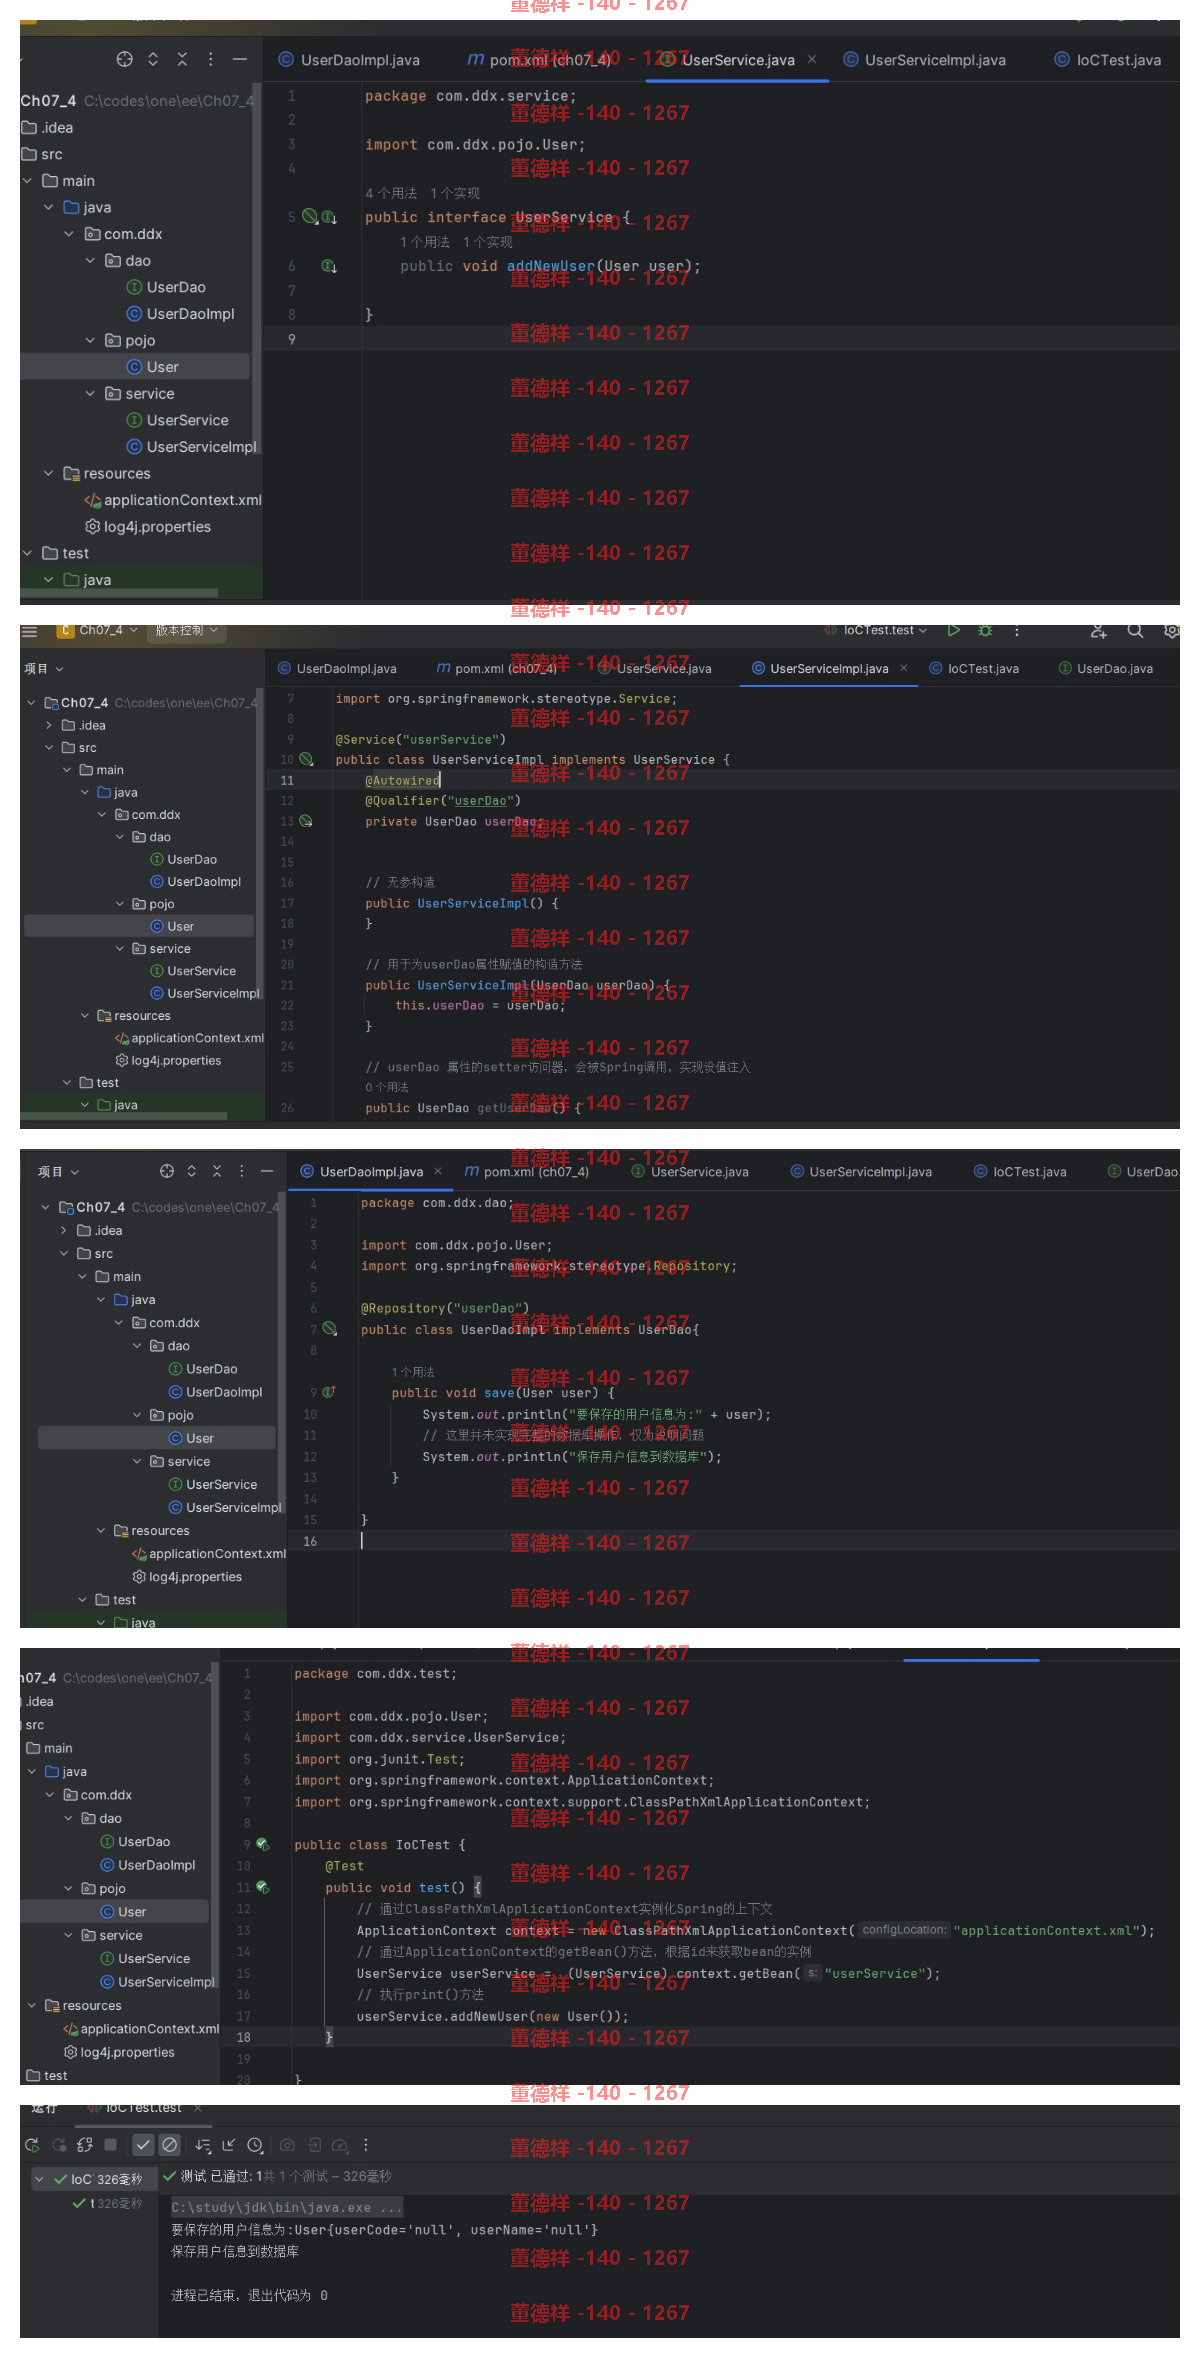The height and width of the screenshot is (2357, 1200).
Task: Open UserServiceImpl.java tab in UserDaoImpl.java window
Action: 861,1171
